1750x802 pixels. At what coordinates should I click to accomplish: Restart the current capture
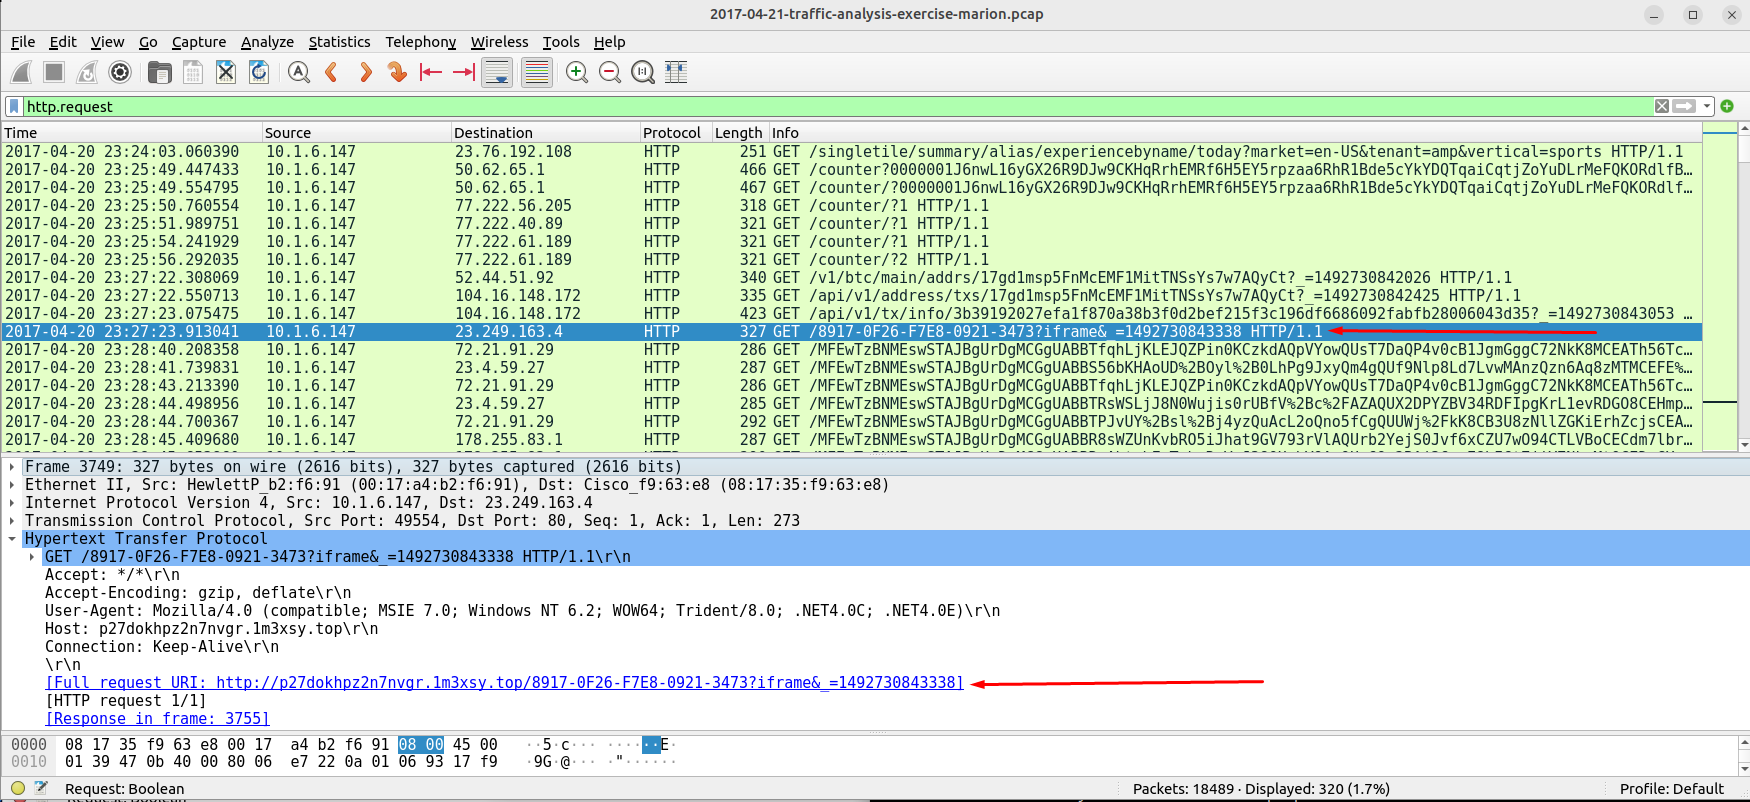pos(87,72)
